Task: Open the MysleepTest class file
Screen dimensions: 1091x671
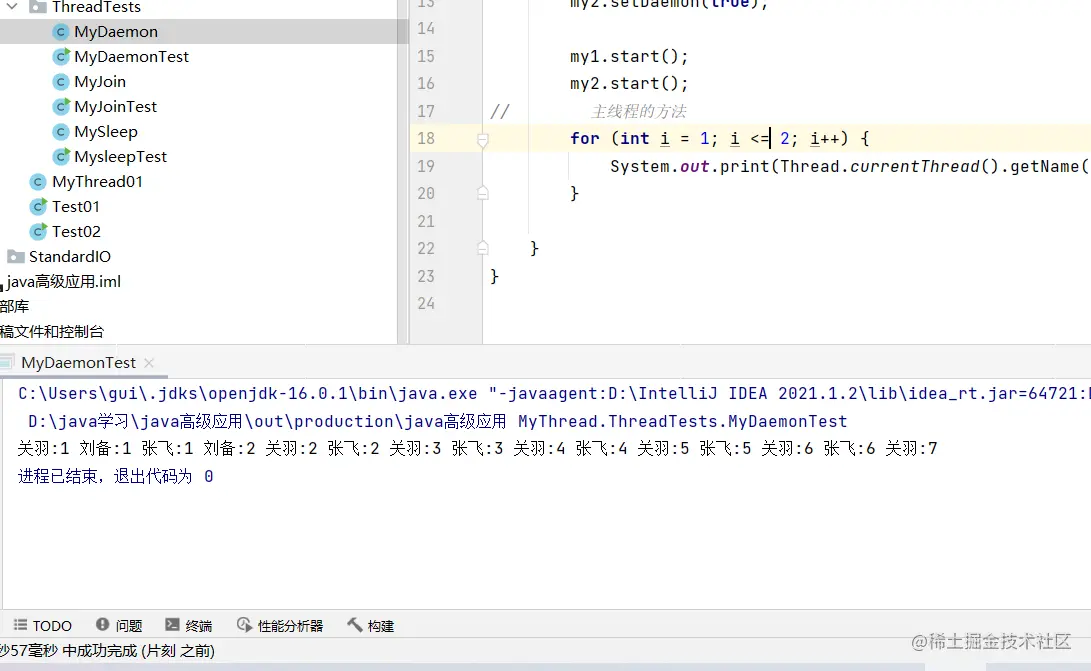Action: tap(120, 157)
